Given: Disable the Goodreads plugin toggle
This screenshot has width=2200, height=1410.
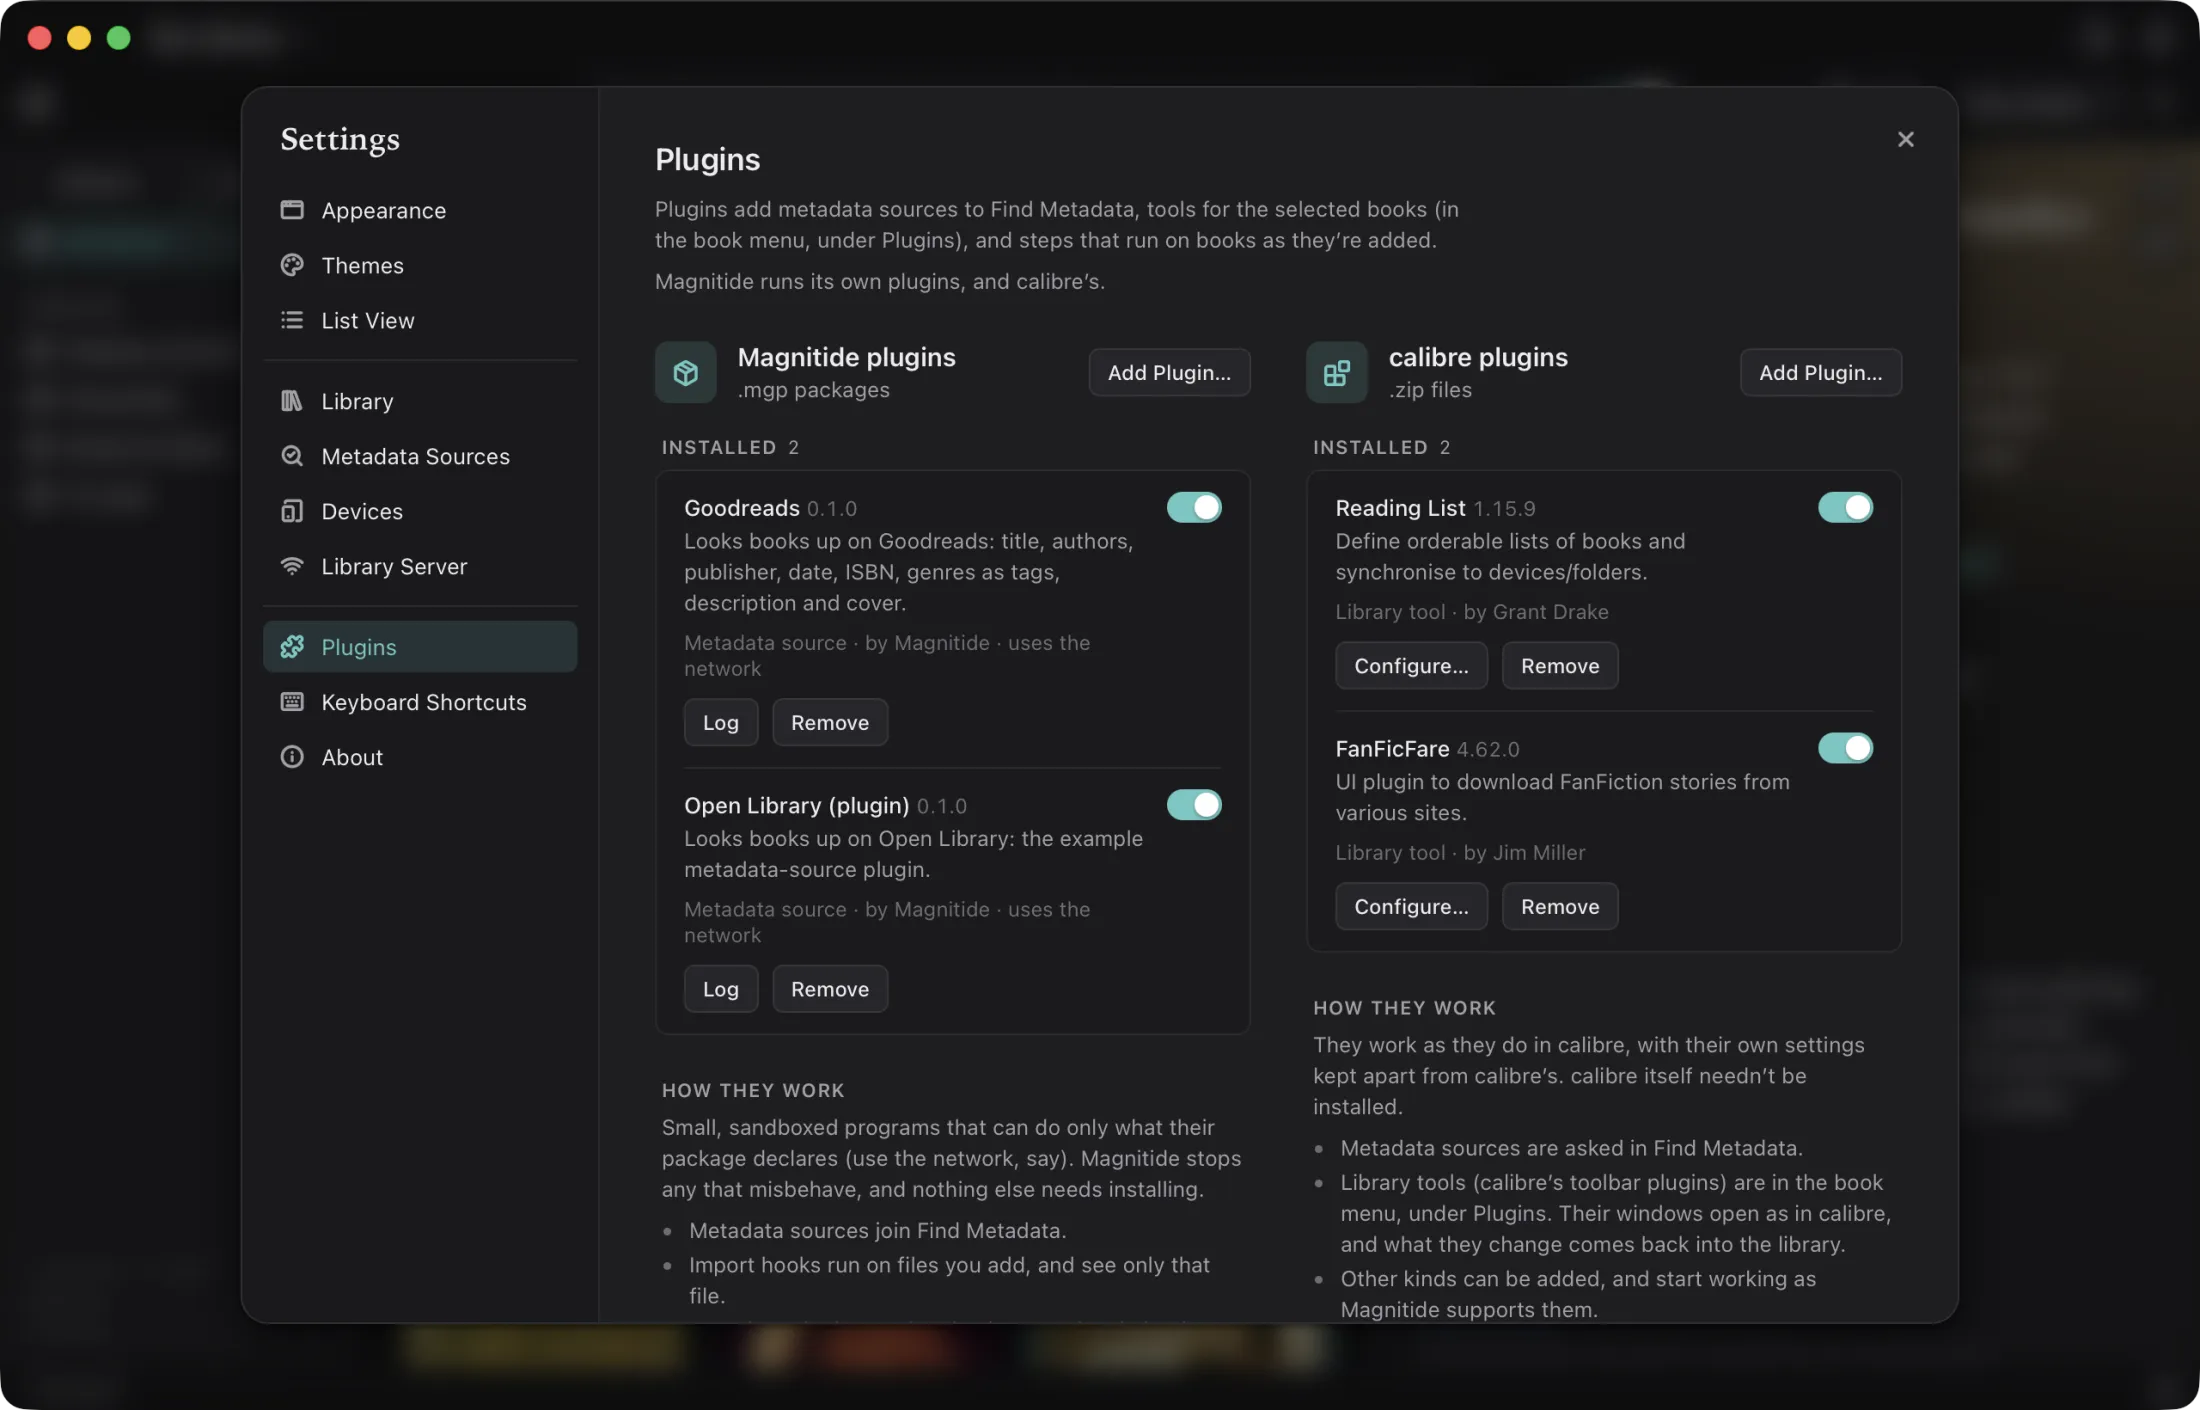Looking at the screenshot, I should point(1194,507).
